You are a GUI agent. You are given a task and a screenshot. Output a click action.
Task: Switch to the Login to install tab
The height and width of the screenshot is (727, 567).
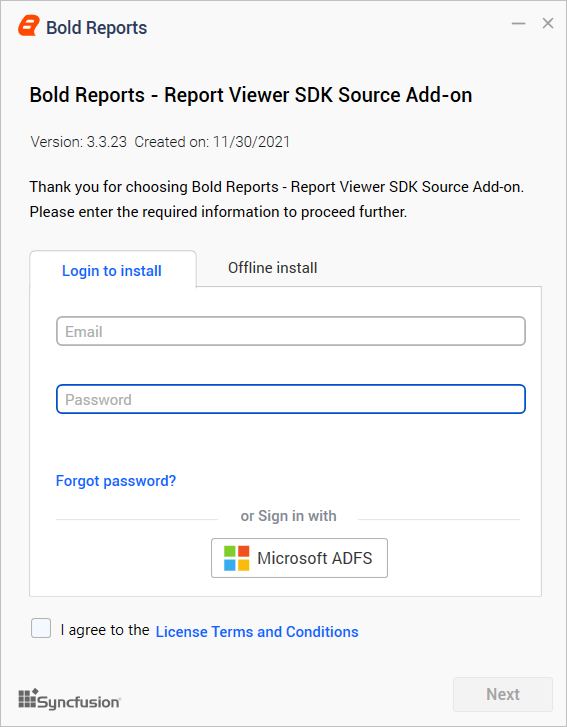(113, 270)
